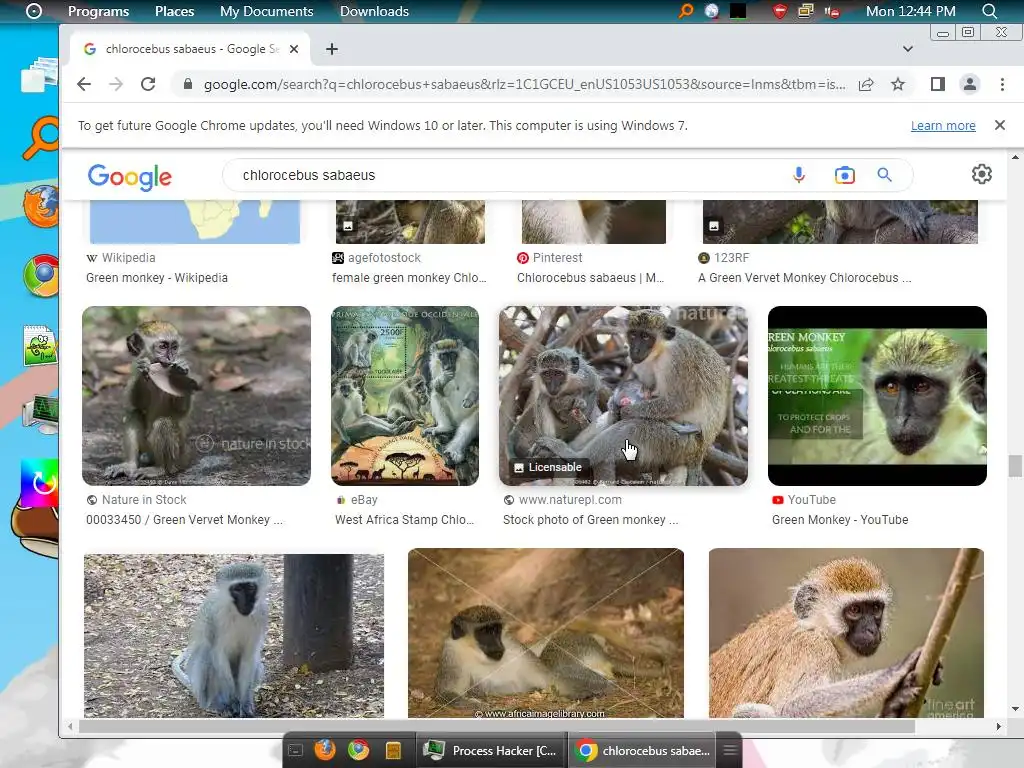This screenshot has width=1024, height=768.
Task: Open the monkey holding branch image
Action: coord(846,633)
